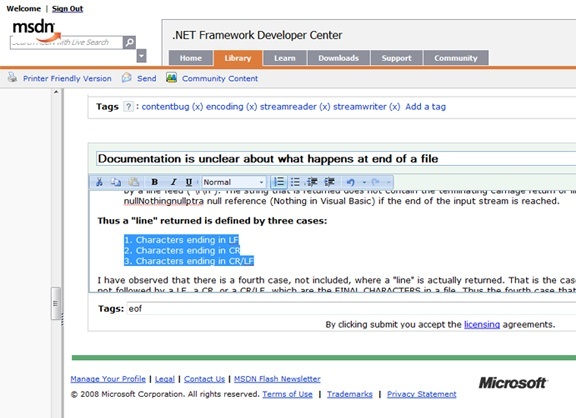Remove the streamwriter tag via (x)
Image resolution: width=576 pixels, height=418 pixels.
[395, 107]
